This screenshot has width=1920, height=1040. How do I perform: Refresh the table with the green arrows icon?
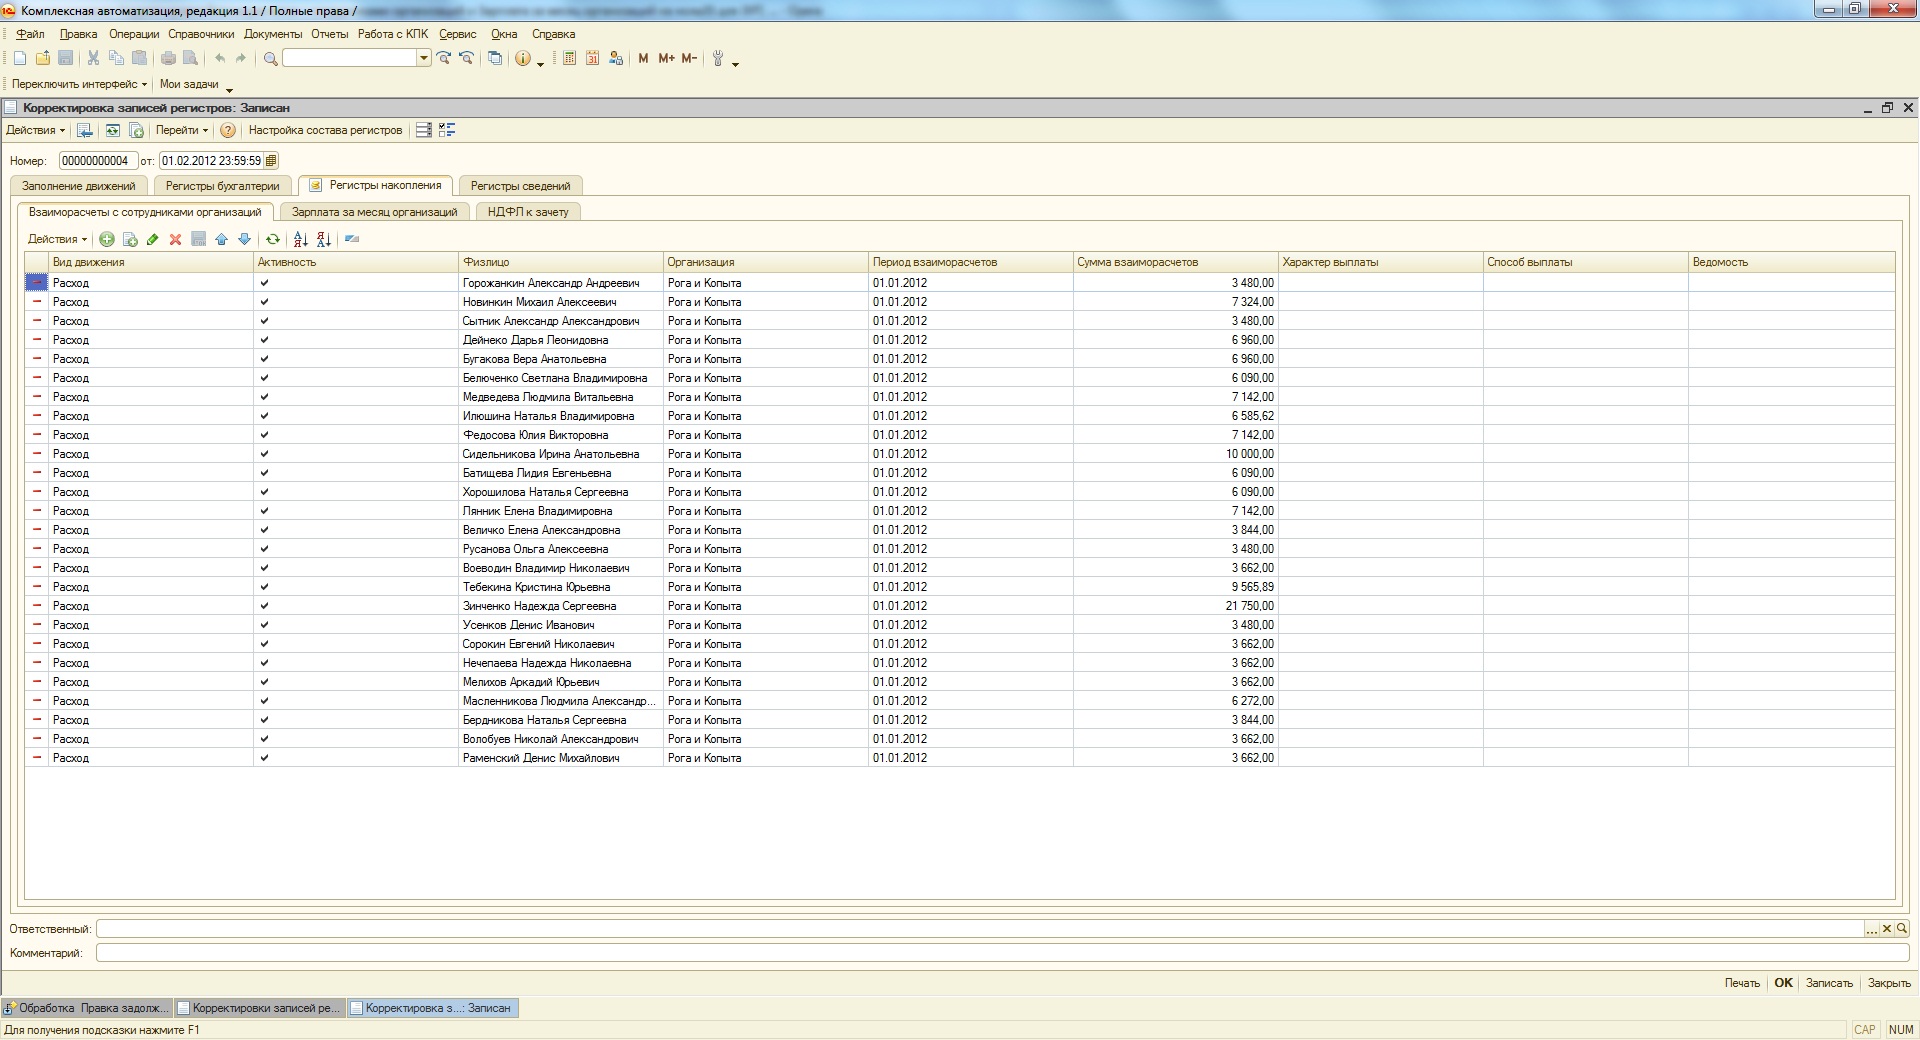(272, 239)
